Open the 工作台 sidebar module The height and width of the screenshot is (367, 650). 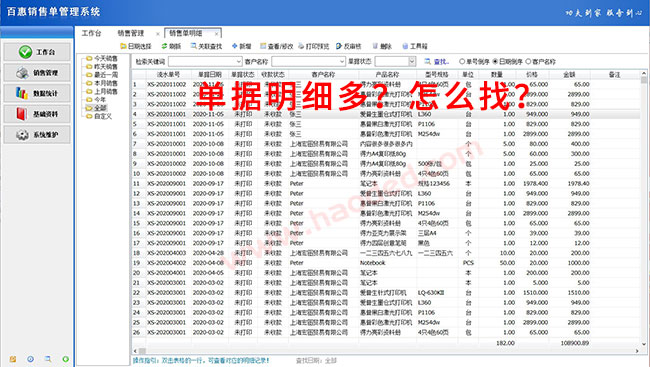click(x=37, y=52)
